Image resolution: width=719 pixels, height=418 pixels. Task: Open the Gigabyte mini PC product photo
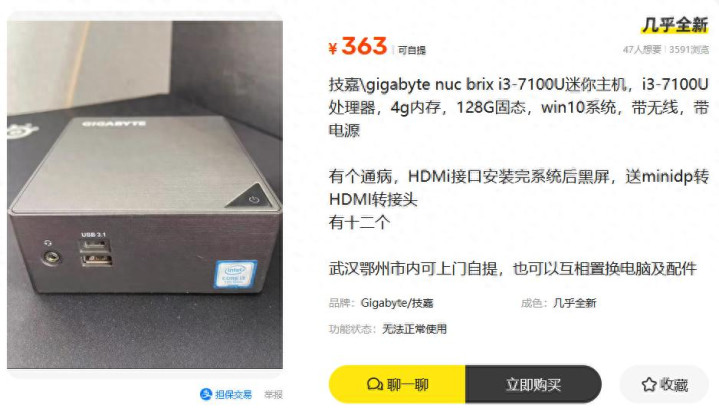pos(145,194)
